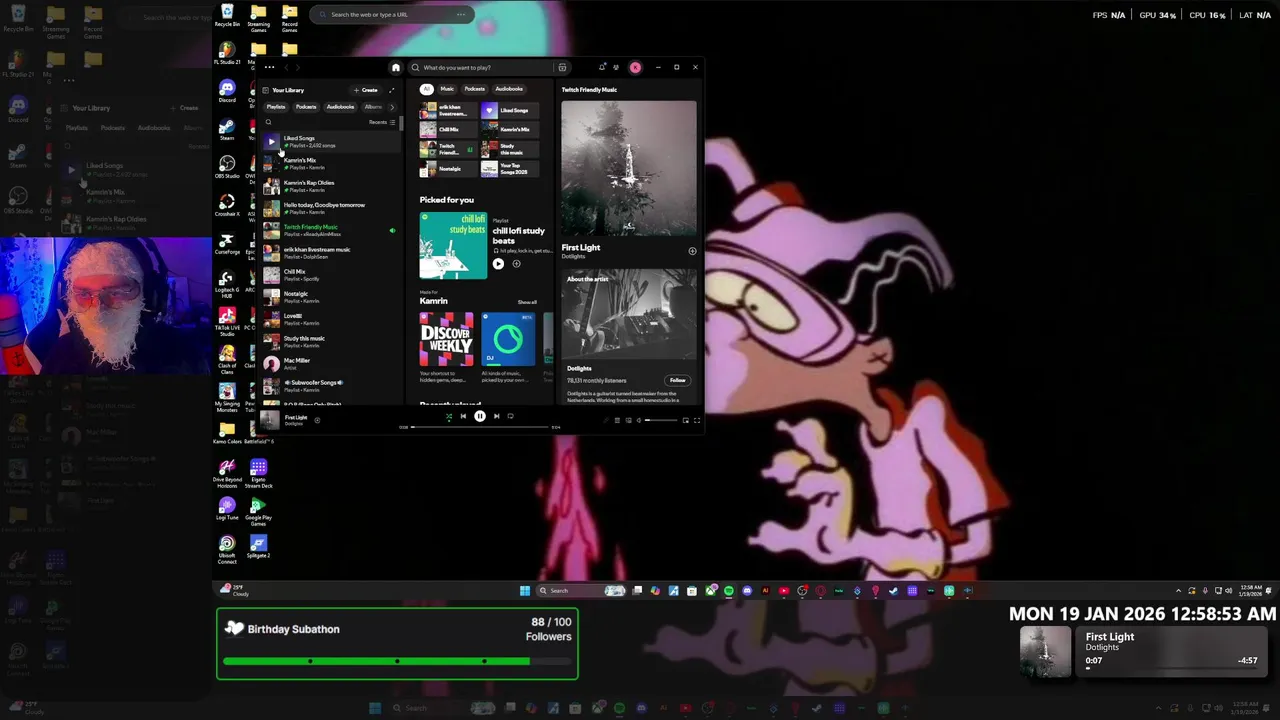Open the Splitgate 2 desktop shortcut
Viewport: 1280px width, 720px height.
click(x=258, y=547)
